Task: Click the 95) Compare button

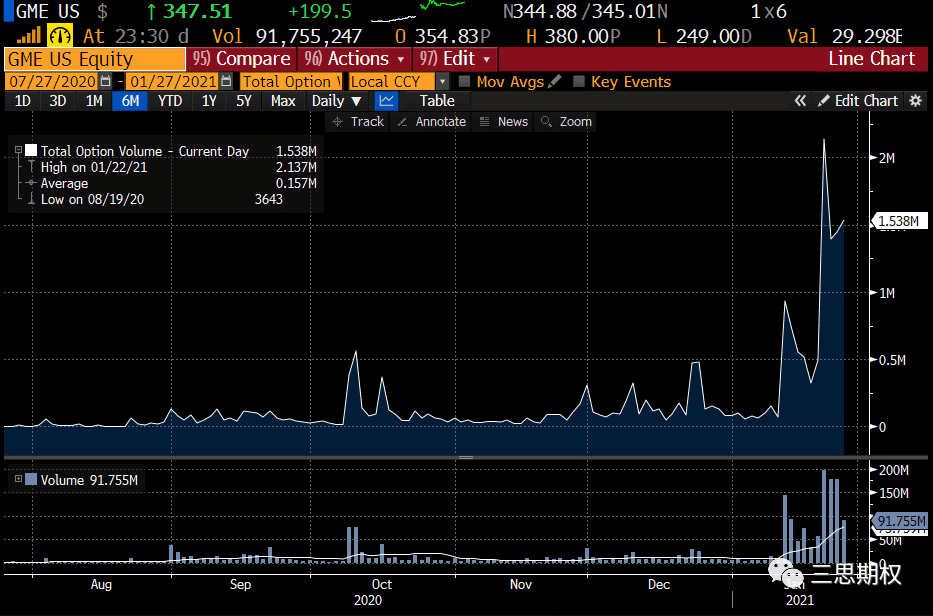Action: coord(241,59)
